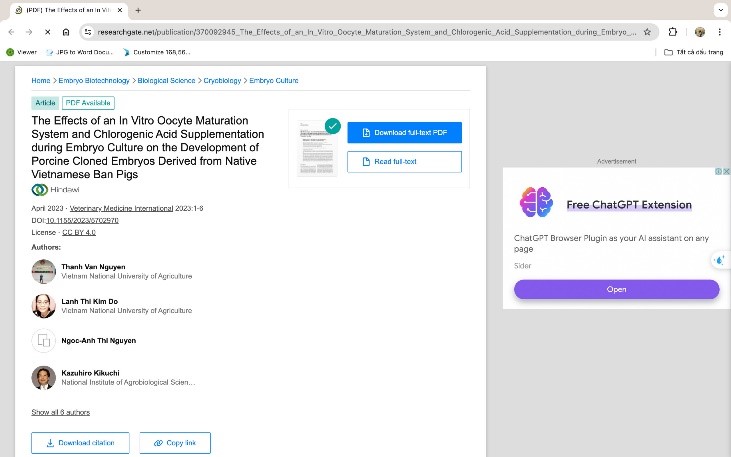Click the browser home icon
The width and height of the screenshot is (731, 457).
(x=66, y=32)
